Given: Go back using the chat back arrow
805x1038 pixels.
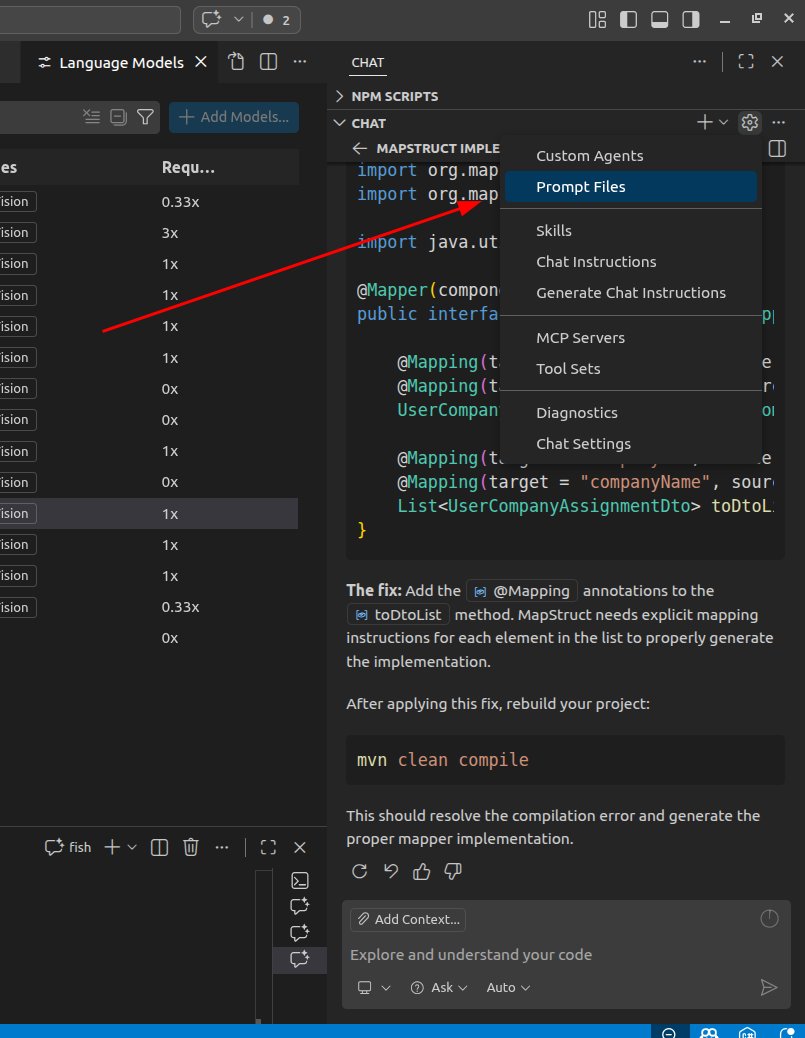Looking at the screenshot, I should (x=360, y=148).
